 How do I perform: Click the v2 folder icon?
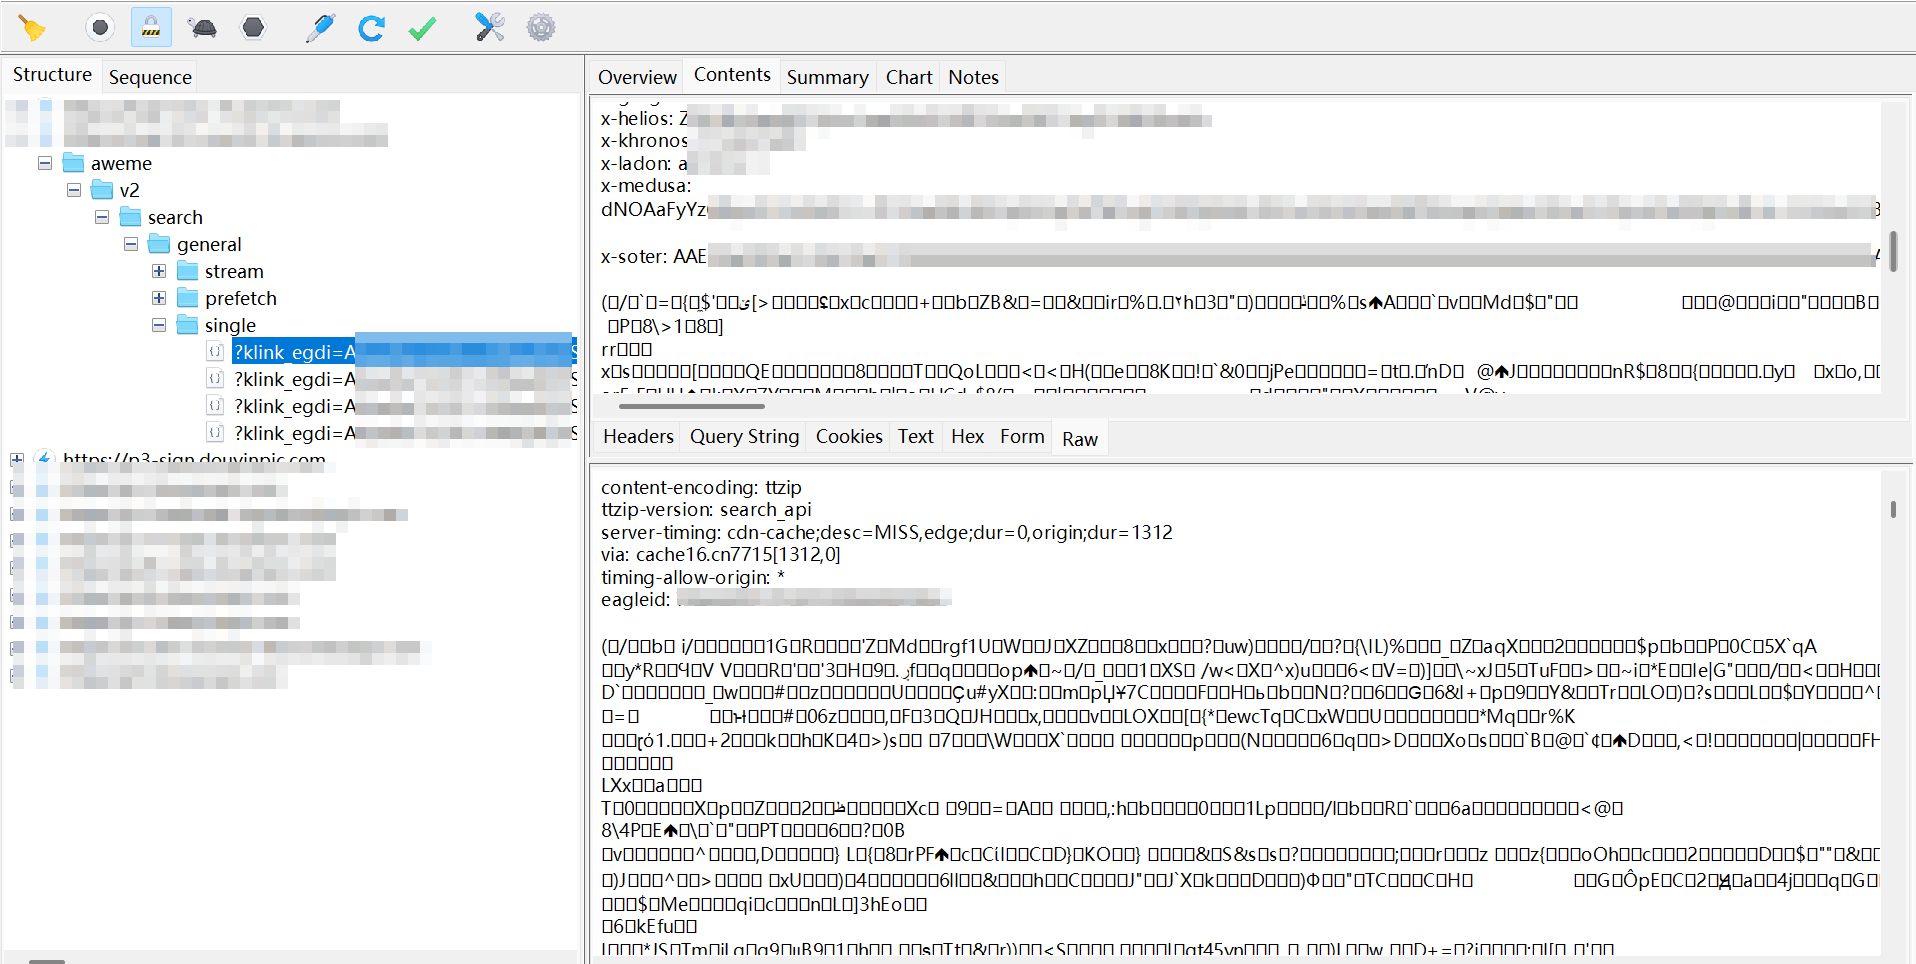click(x=102, y=190)
